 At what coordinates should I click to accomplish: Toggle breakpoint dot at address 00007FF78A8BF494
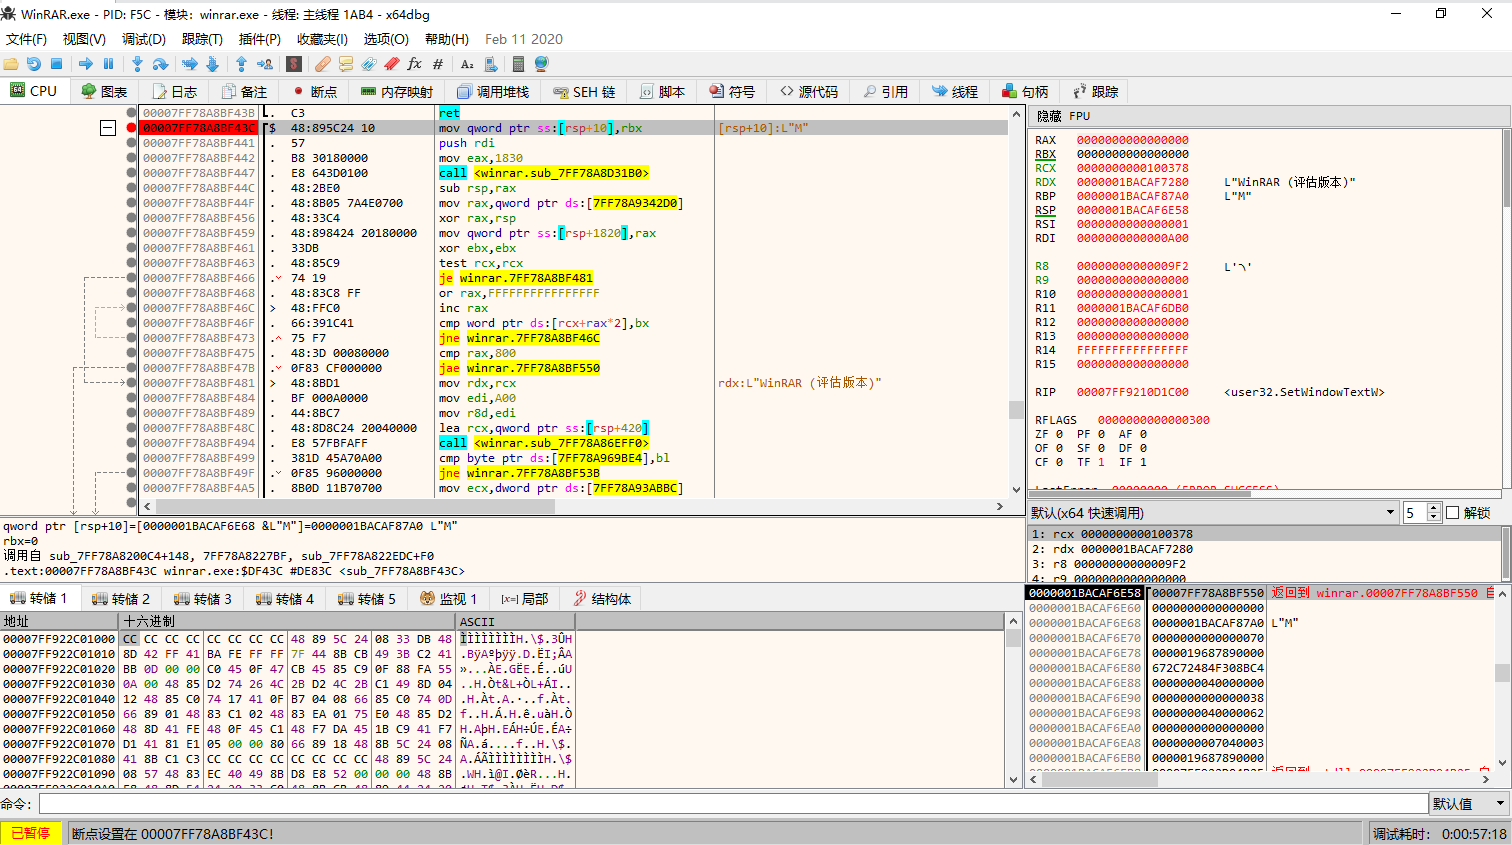tap(131, 443)
